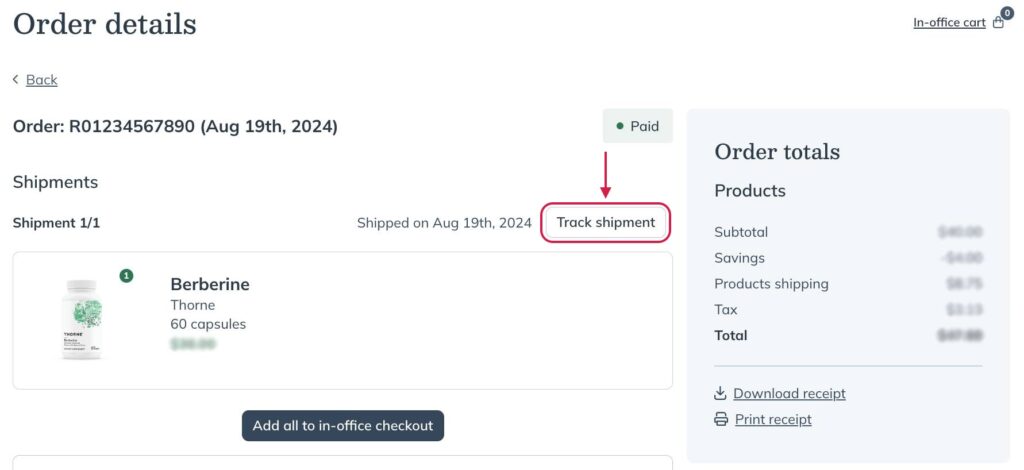Click the back chevron arrow icon
The image size is (1024, 470).
[x=16, y=80]
